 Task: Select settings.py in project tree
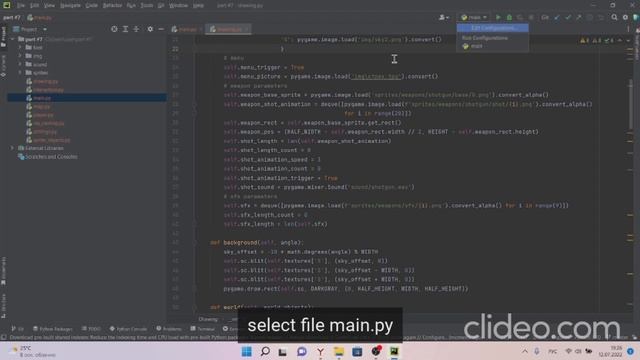point(42,131)
